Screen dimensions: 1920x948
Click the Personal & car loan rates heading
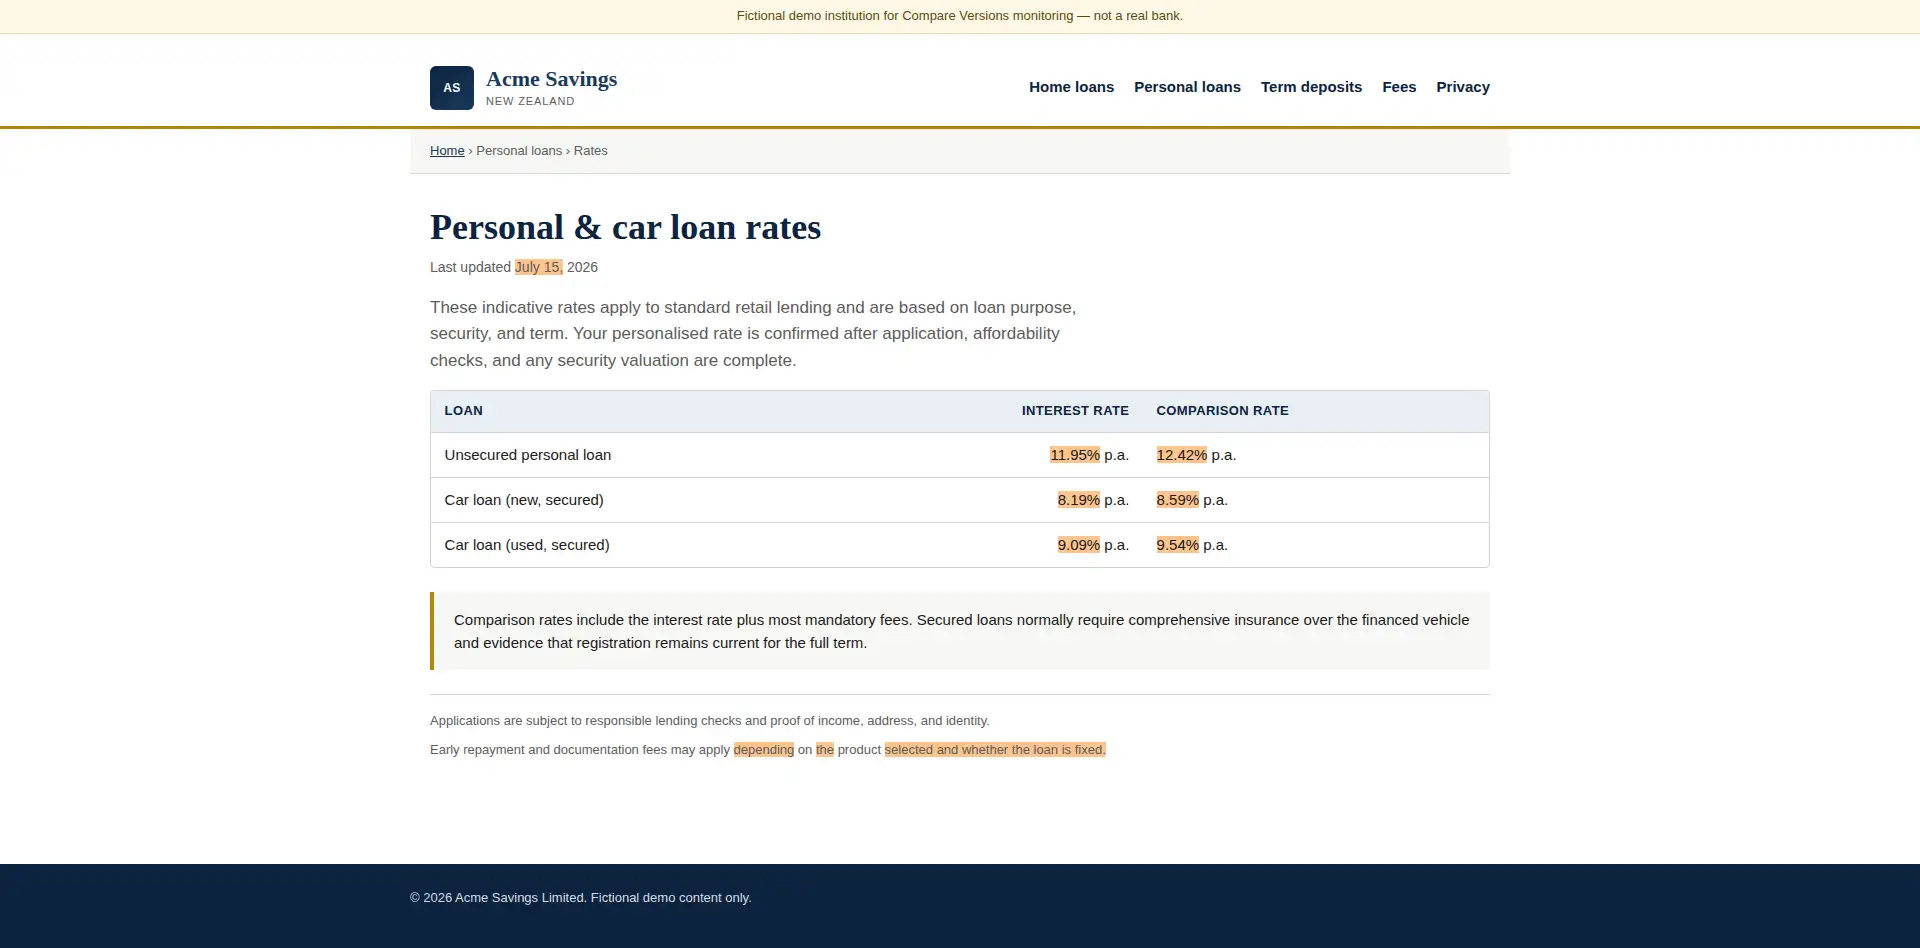tap(625, 228)
